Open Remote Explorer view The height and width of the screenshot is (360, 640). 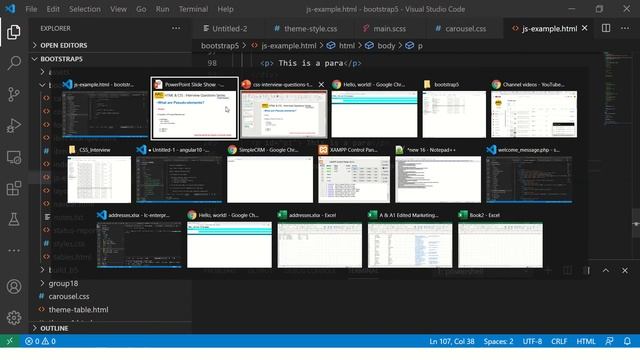pos(13,157)
